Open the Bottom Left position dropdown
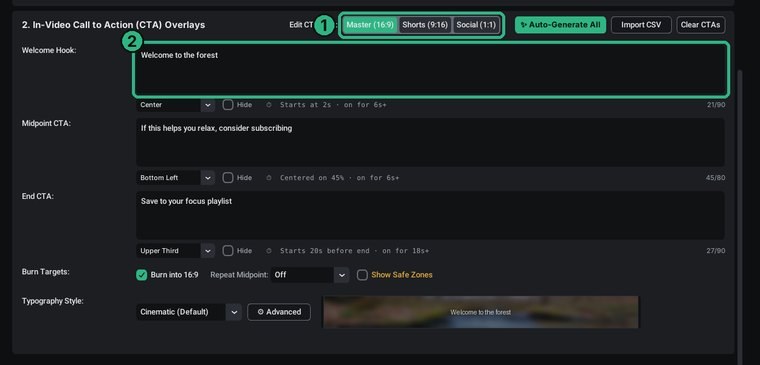 pyautogui.click(x=175, y=178)
